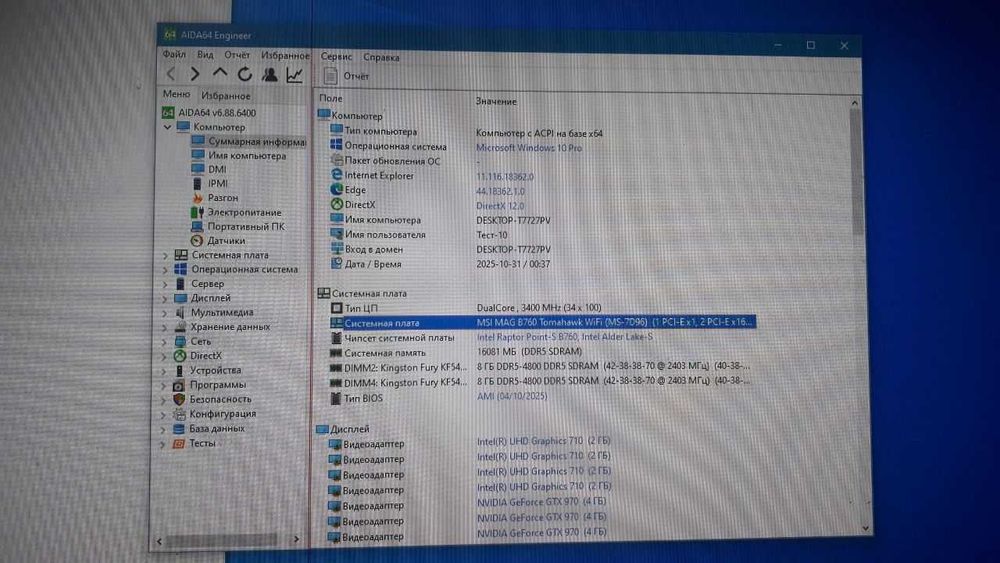
Task: Open the Сервис menu
Action: [x=336, y=57]
